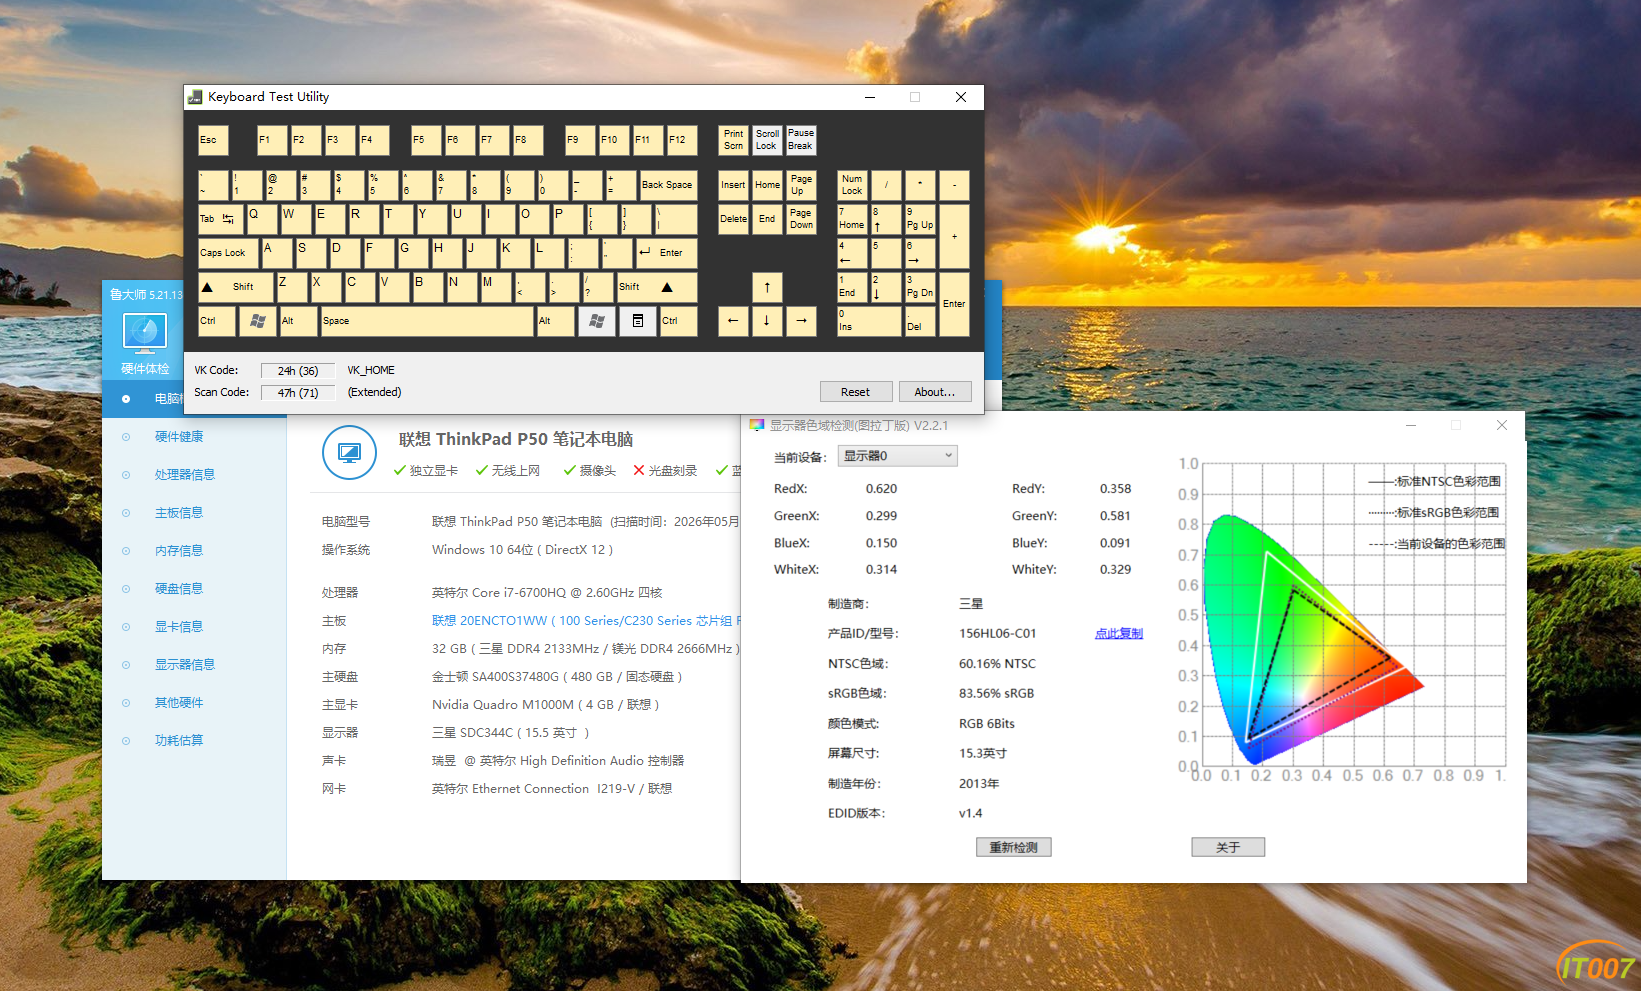Image resolution: width=1641 pixels, height=991 pixels.
Task: Click the tall numpad Enter key
Action: [x=954, y=304]
